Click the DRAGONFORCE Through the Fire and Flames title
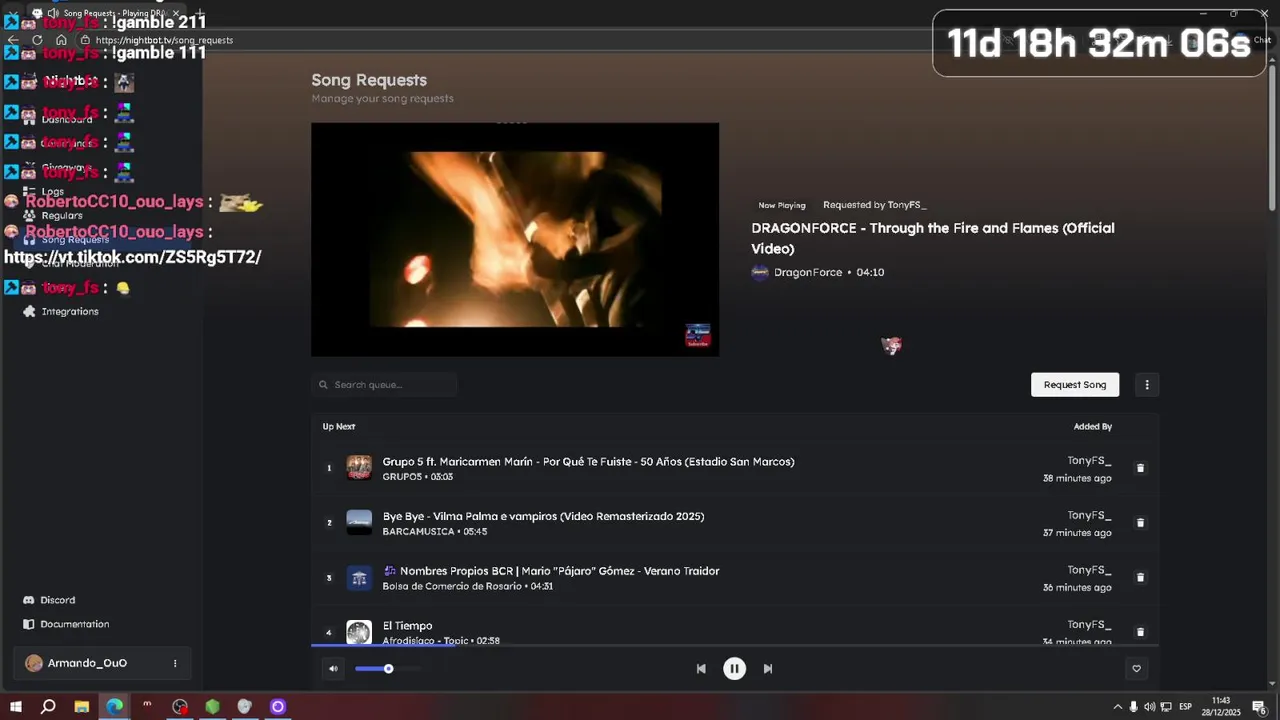The image size is (1280, 720). pos(933,238)
